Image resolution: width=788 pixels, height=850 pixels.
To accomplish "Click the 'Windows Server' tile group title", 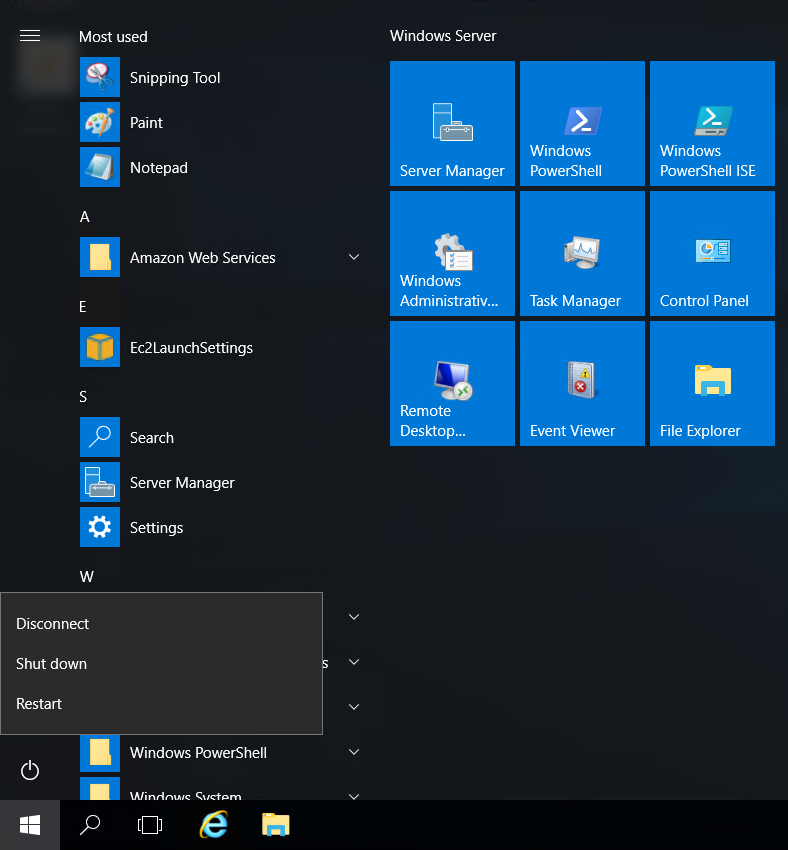I will pyautogui.click(x=443, y=36).
